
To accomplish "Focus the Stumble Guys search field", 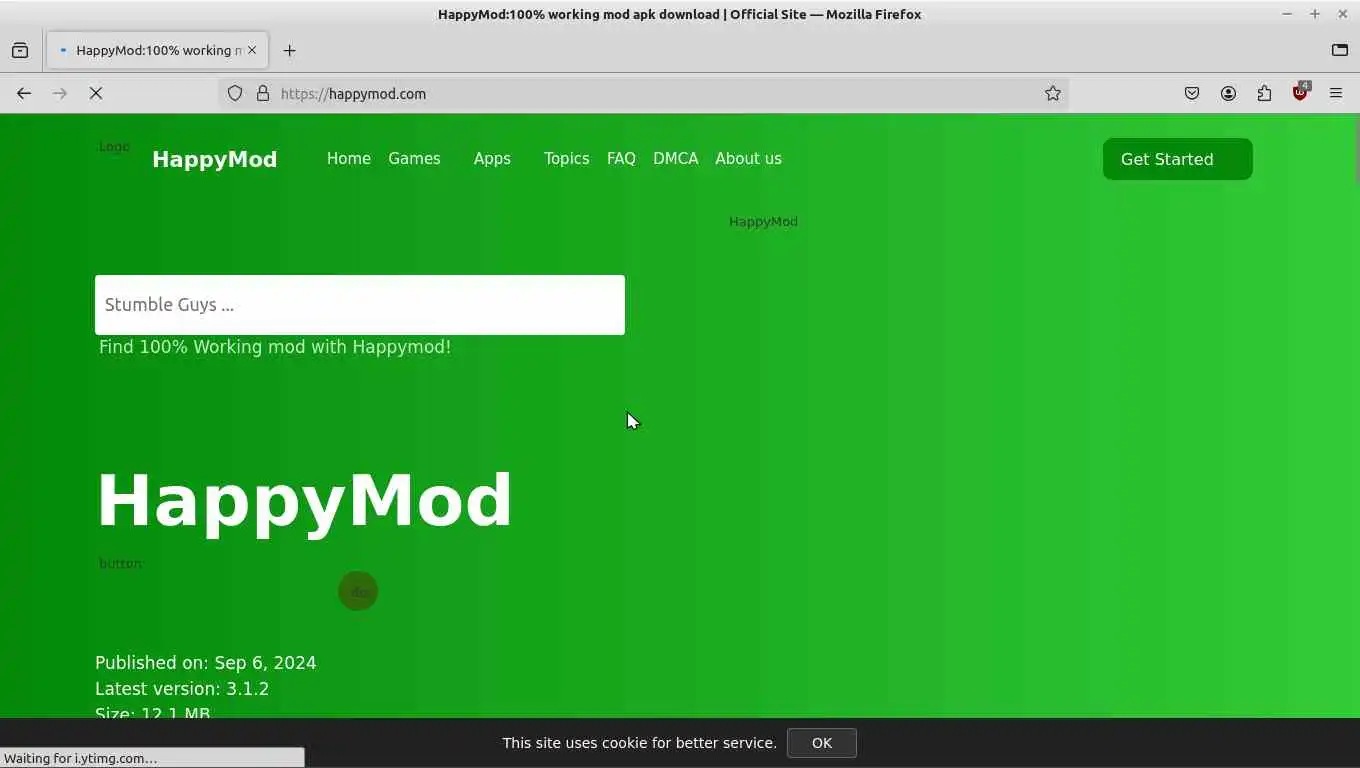I will 360,305.
